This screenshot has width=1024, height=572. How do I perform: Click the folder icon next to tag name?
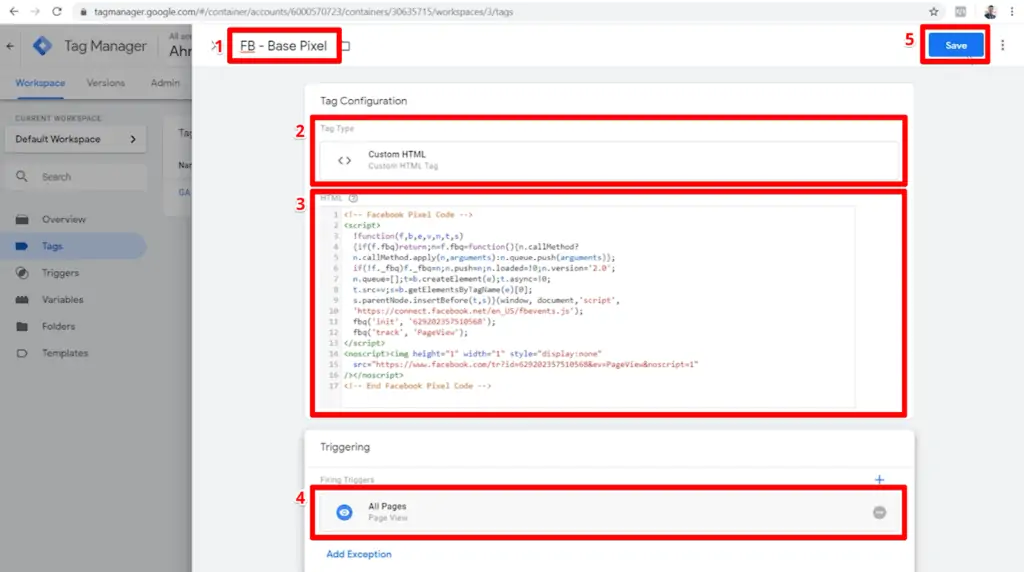tap(345, 46)
